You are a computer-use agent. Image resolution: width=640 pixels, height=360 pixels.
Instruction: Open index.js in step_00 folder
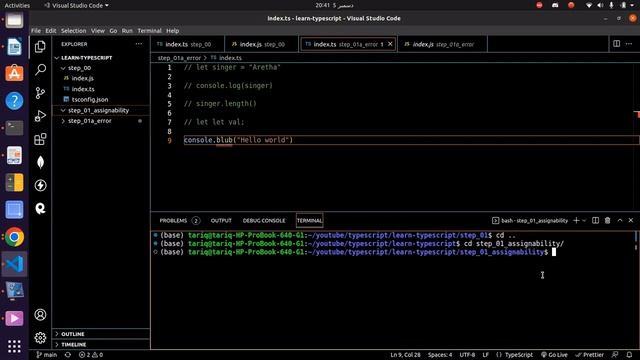coord(101,78)
